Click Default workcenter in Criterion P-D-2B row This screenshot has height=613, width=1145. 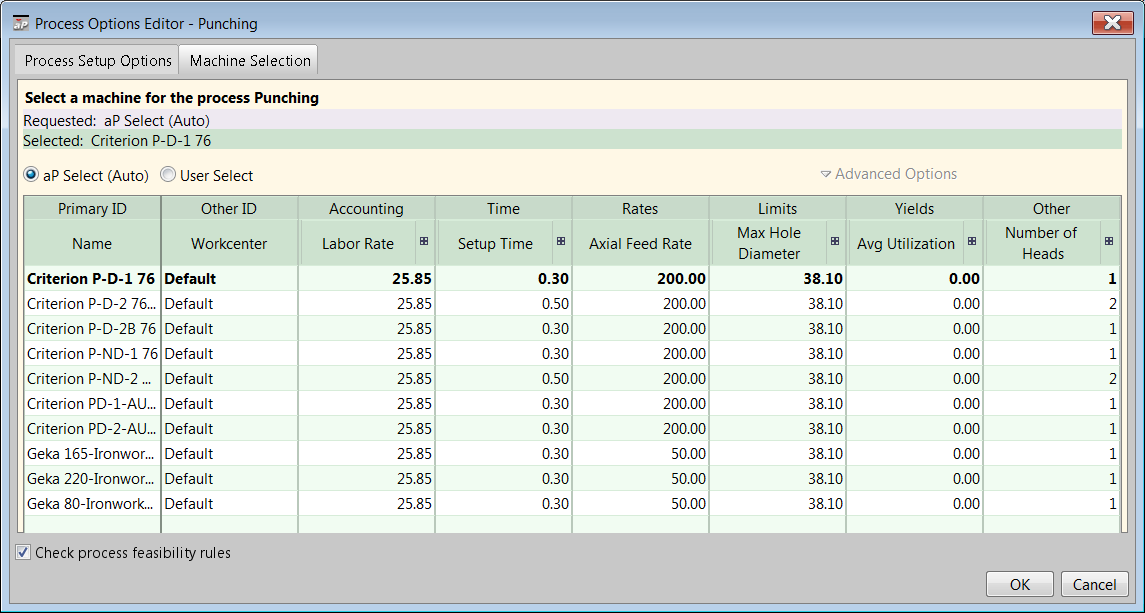(229, 328)
